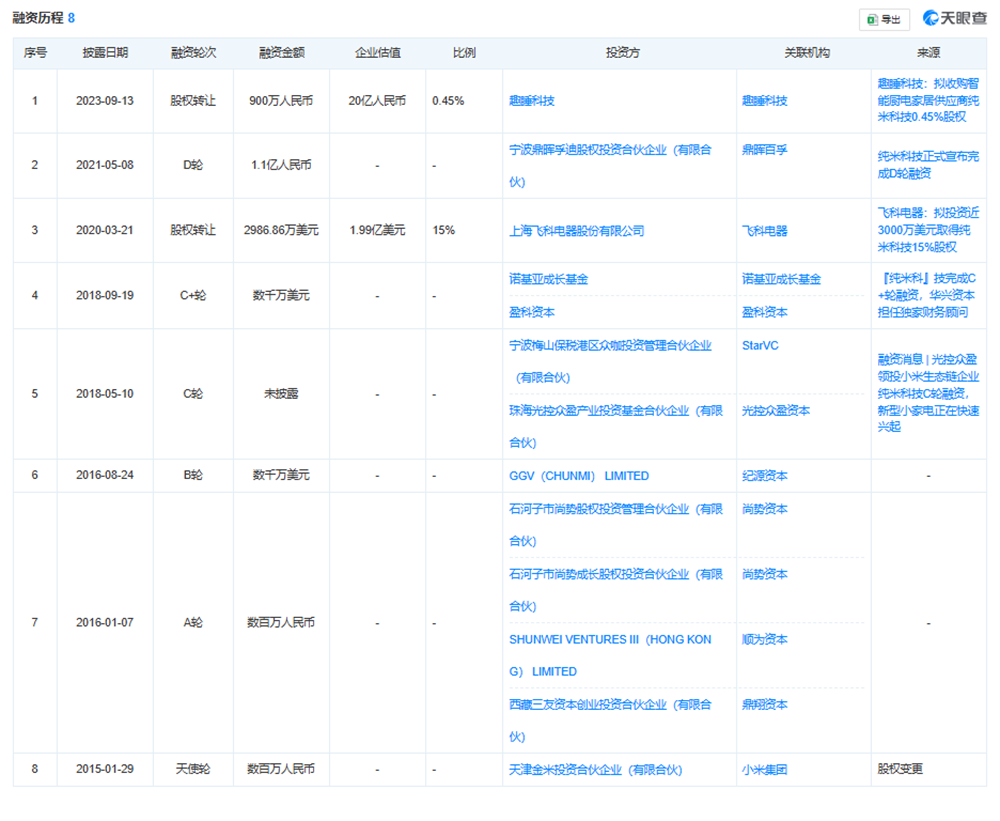Screen dimensions: 1000x821
Task: Open investor 石河子市尚势股权投资管理合伙企业
Action: (615, 525)
